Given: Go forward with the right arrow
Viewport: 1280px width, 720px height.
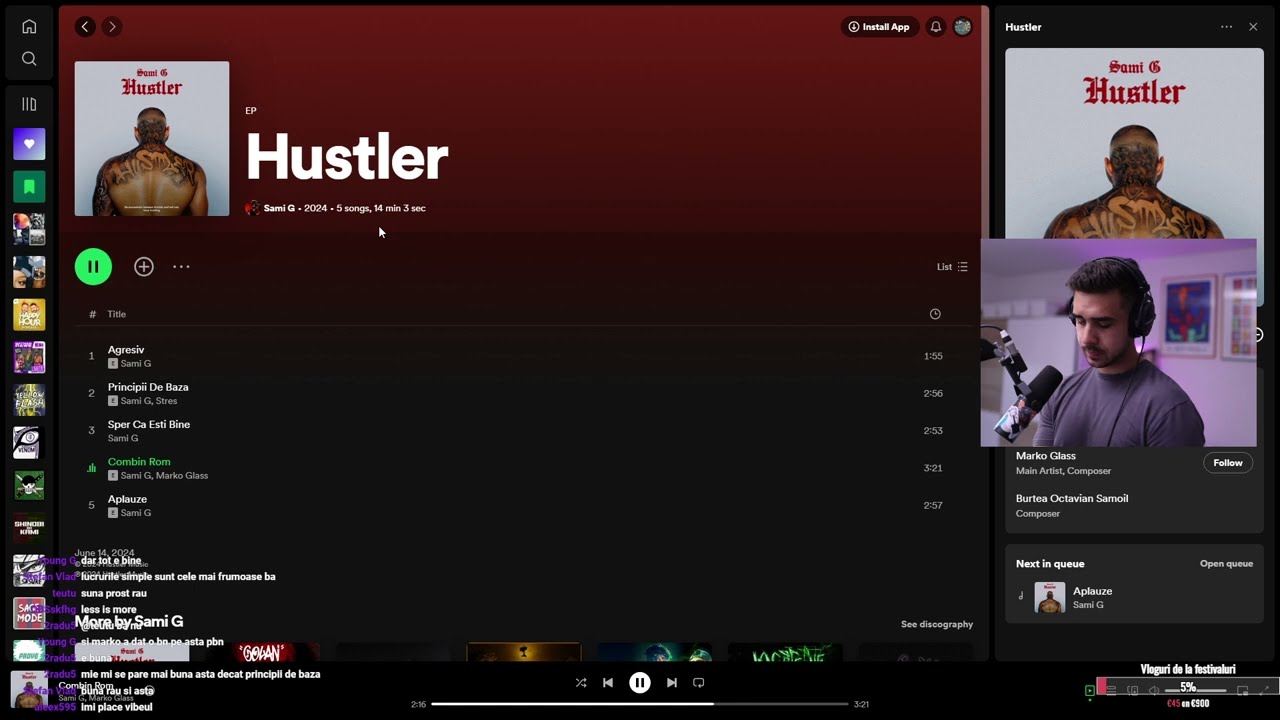Looking at the screenshot, I should click(112, 27).
